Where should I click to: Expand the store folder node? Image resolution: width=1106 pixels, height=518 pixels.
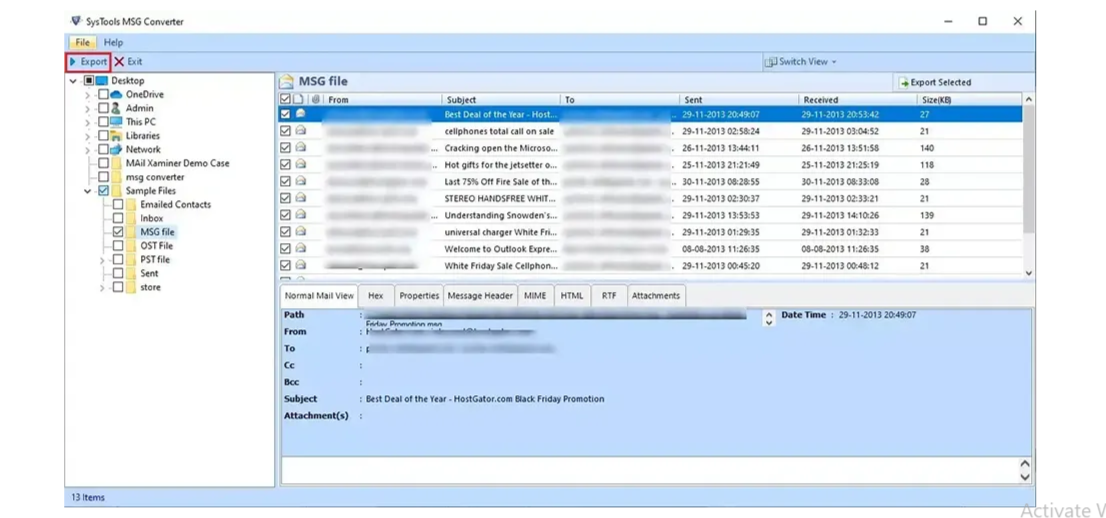click(x=102, y=287)
